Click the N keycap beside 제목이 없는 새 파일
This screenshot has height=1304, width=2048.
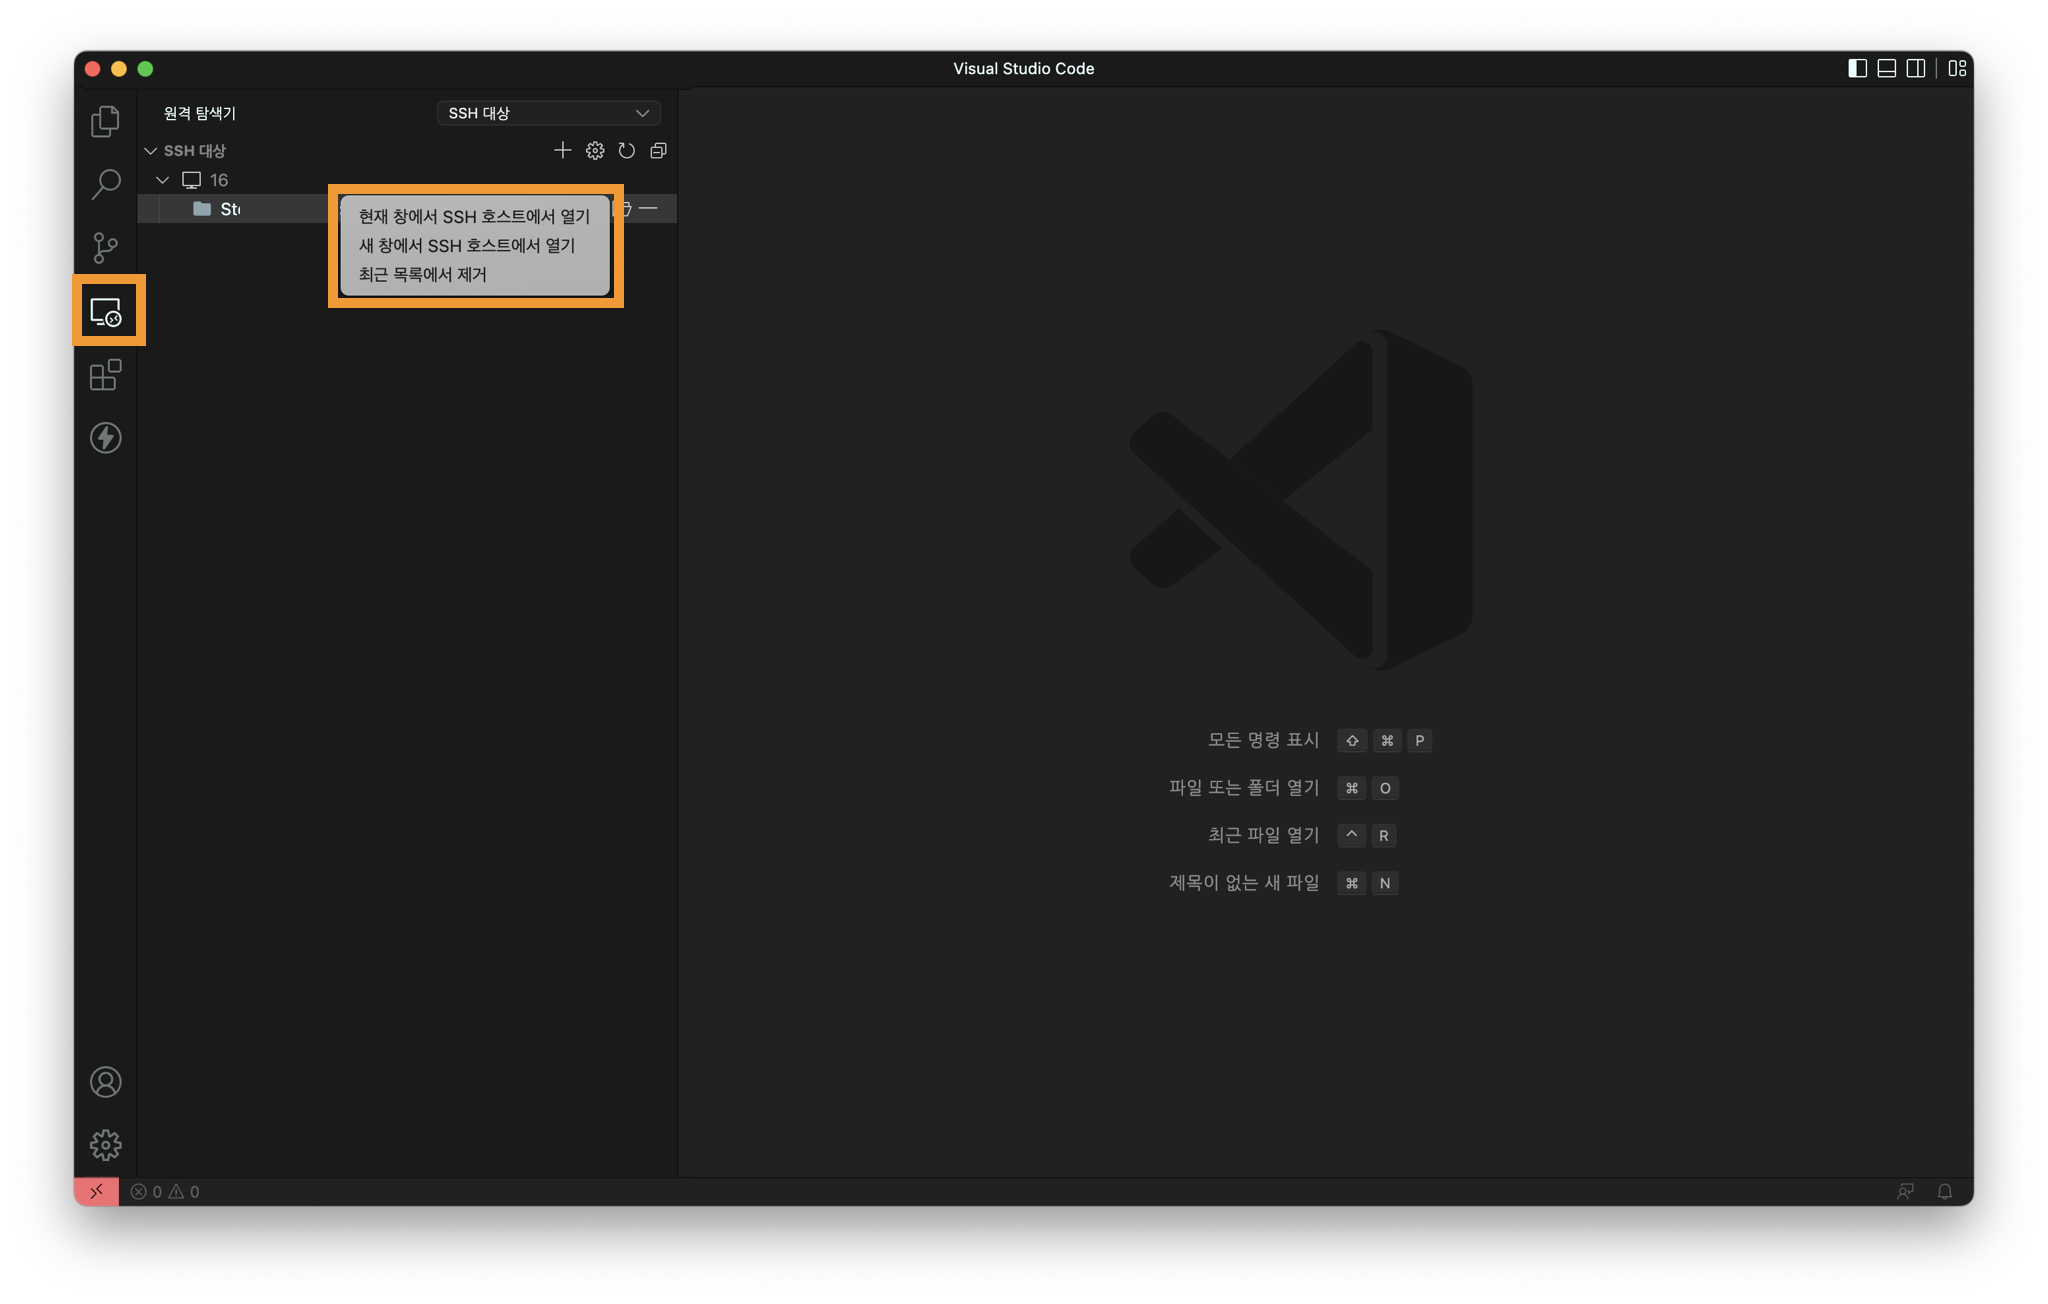[1385, 883]
